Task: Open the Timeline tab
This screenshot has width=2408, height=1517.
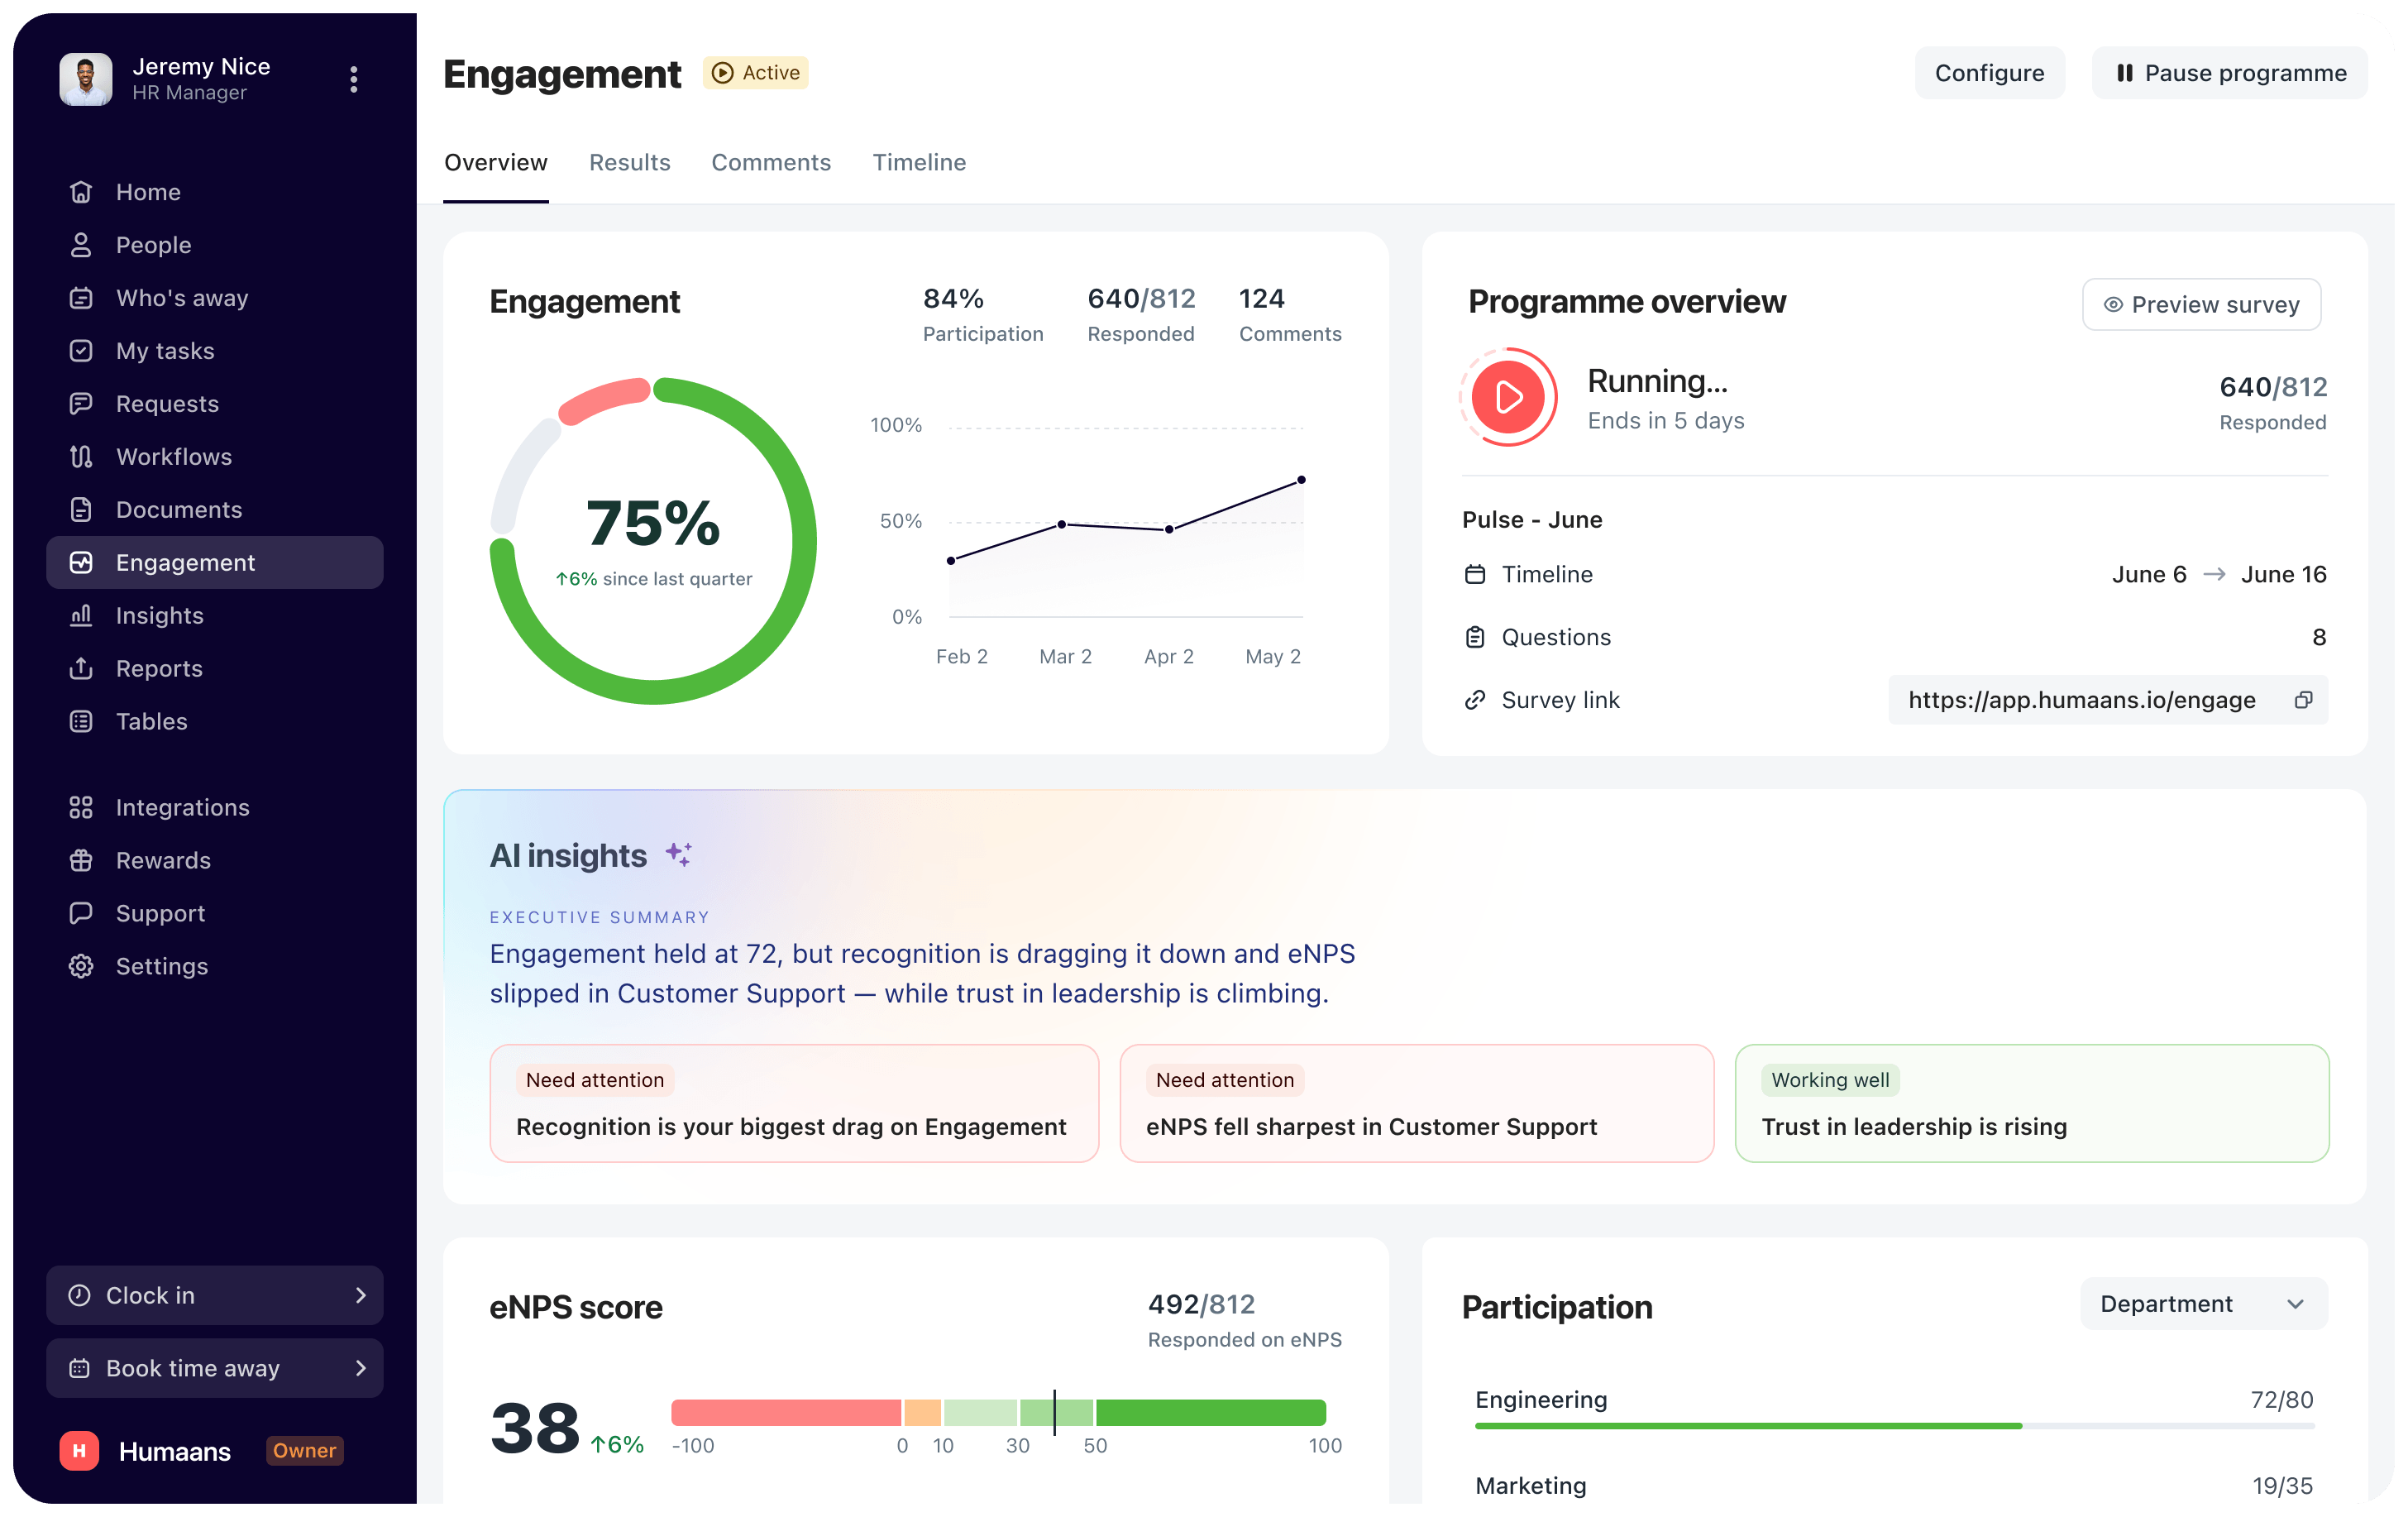Action: click(919, 163)
